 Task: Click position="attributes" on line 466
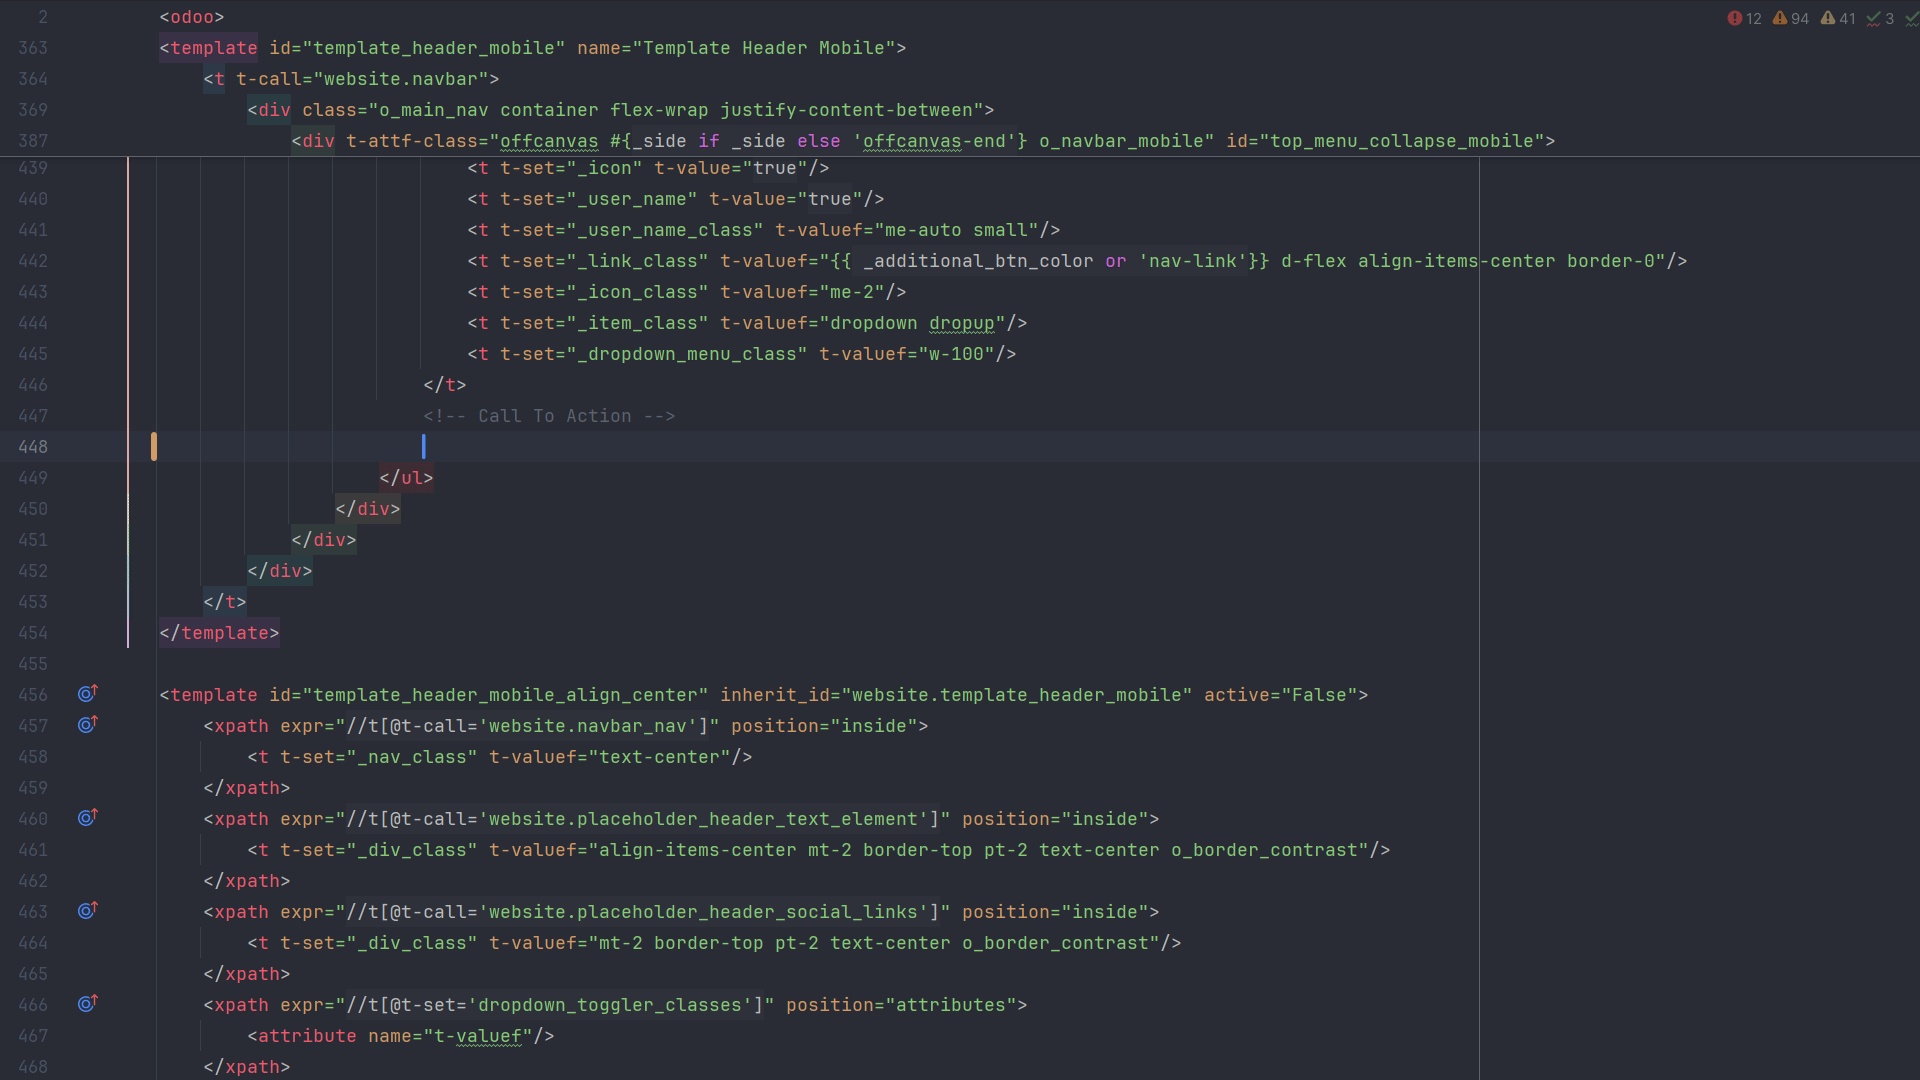[x=900, y=1005]
